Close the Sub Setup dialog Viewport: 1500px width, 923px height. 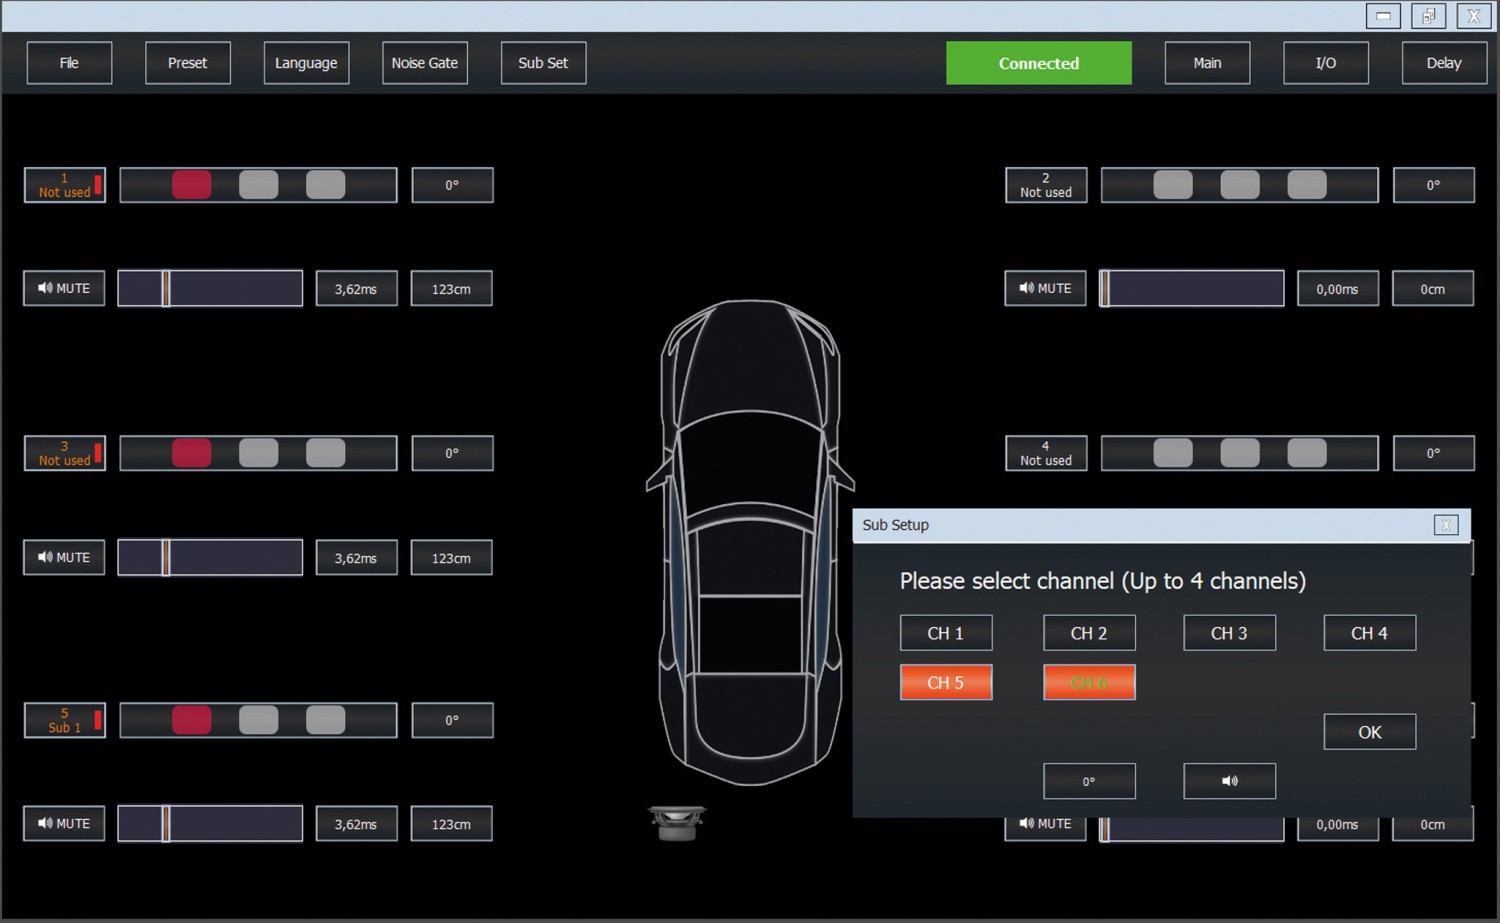(1445, 525)
